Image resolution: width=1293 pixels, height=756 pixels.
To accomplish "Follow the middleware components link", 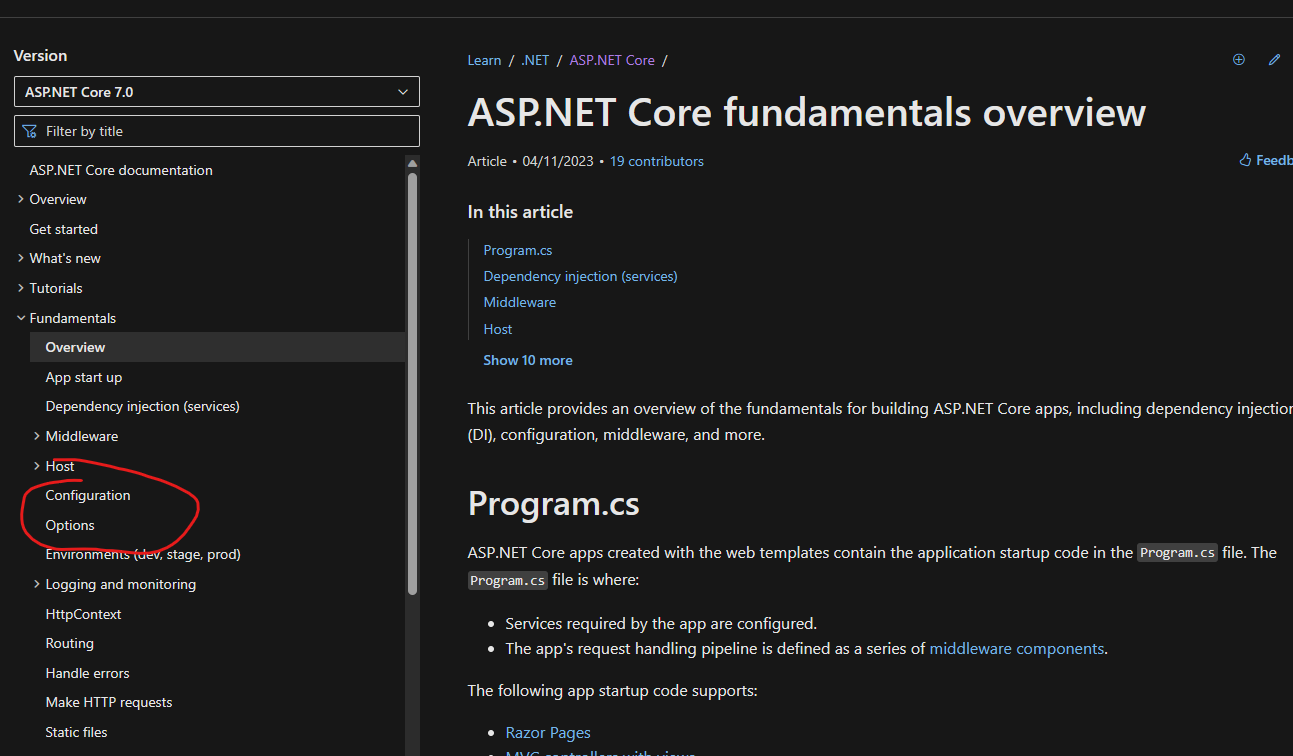I will 1017,648.
